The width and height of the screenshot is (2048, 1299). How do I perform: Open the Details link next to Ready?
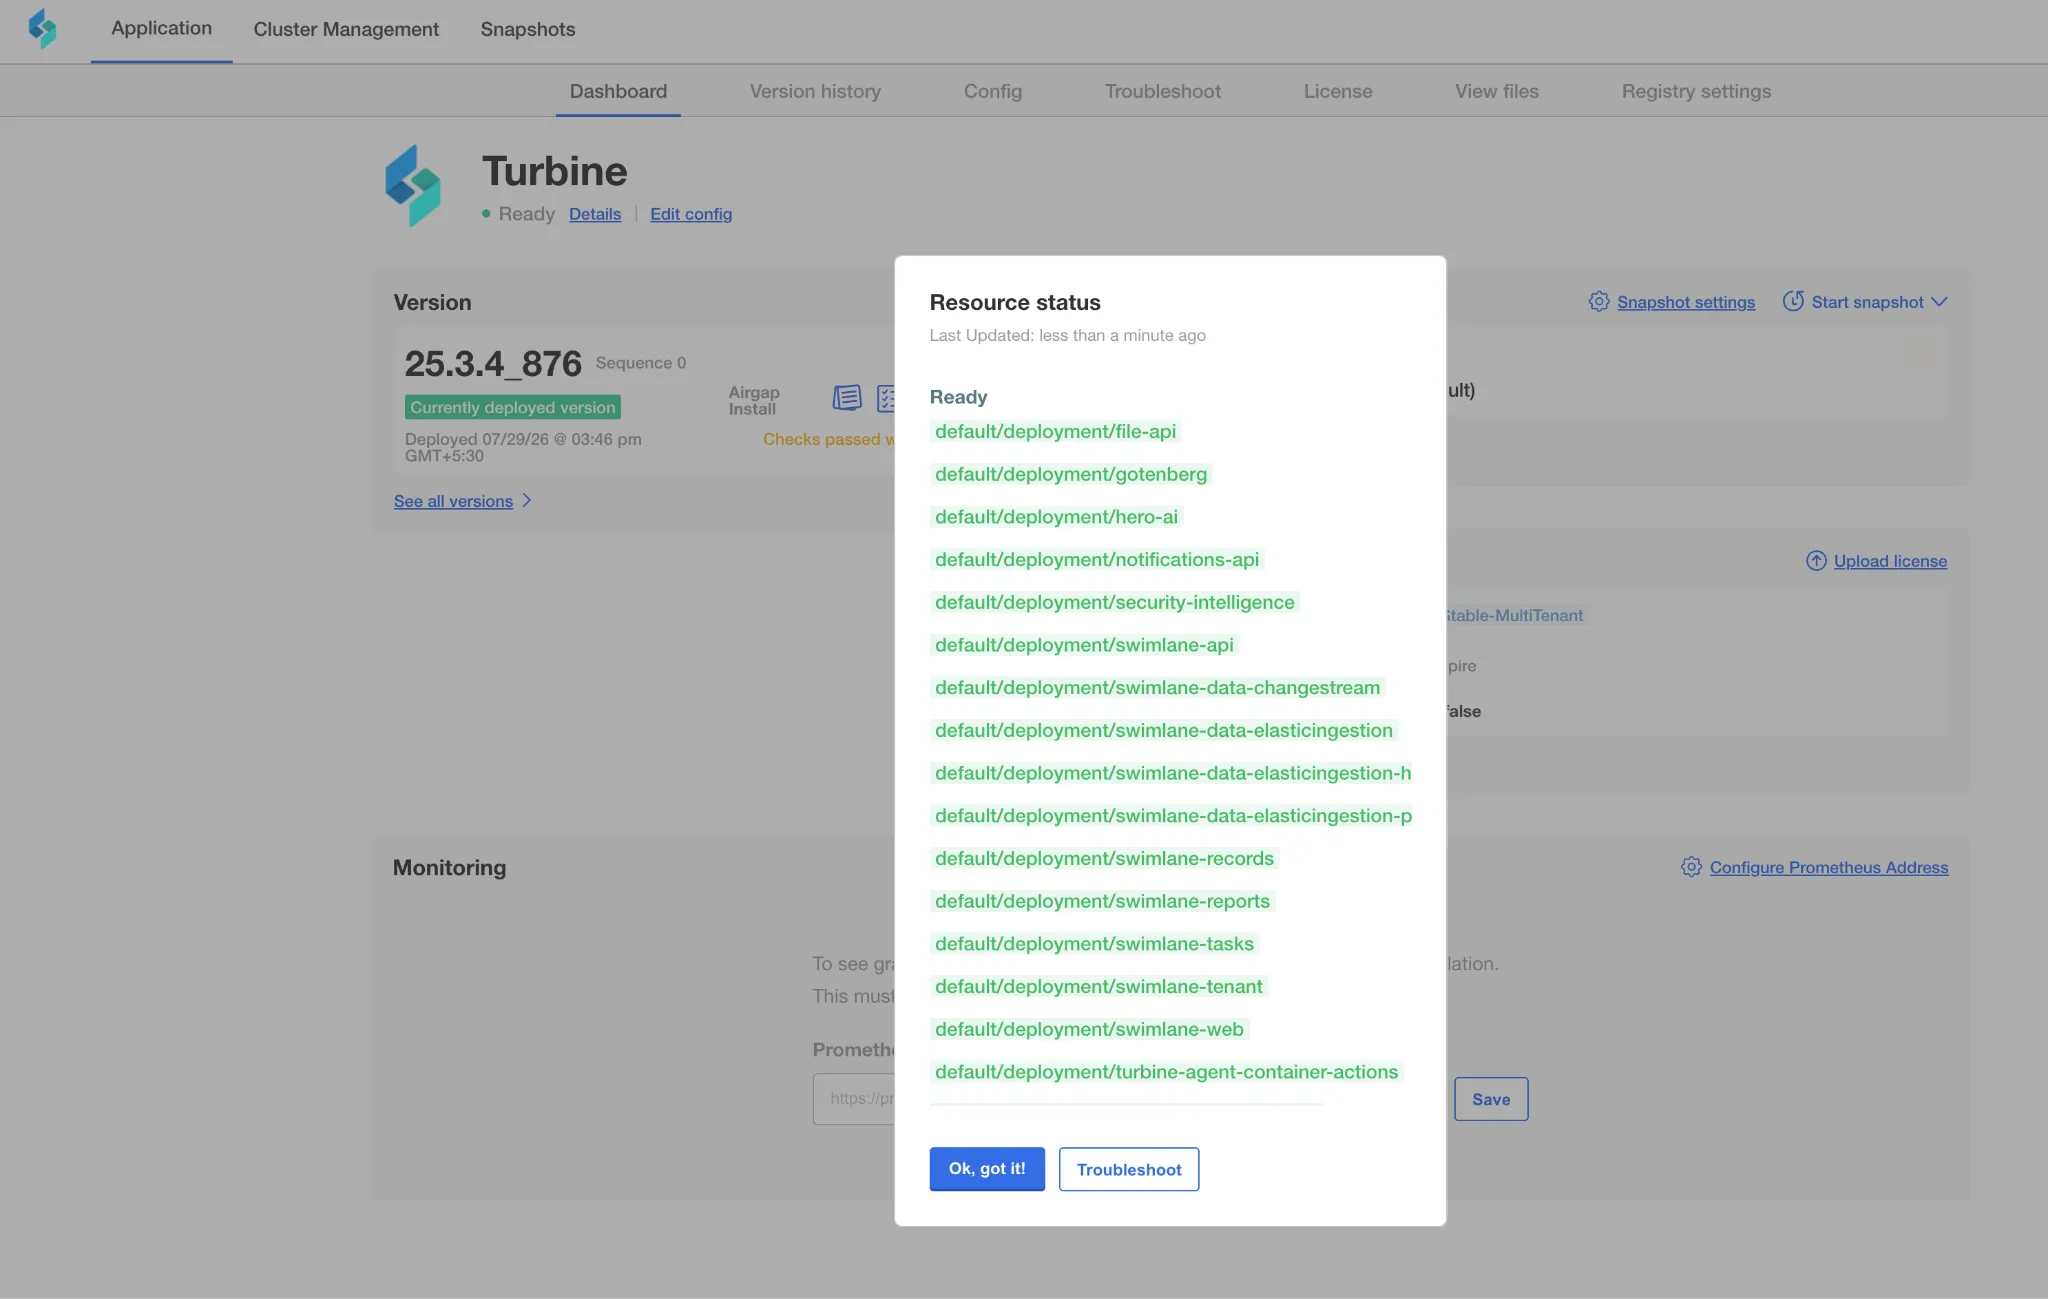click(x=595, y=214)
